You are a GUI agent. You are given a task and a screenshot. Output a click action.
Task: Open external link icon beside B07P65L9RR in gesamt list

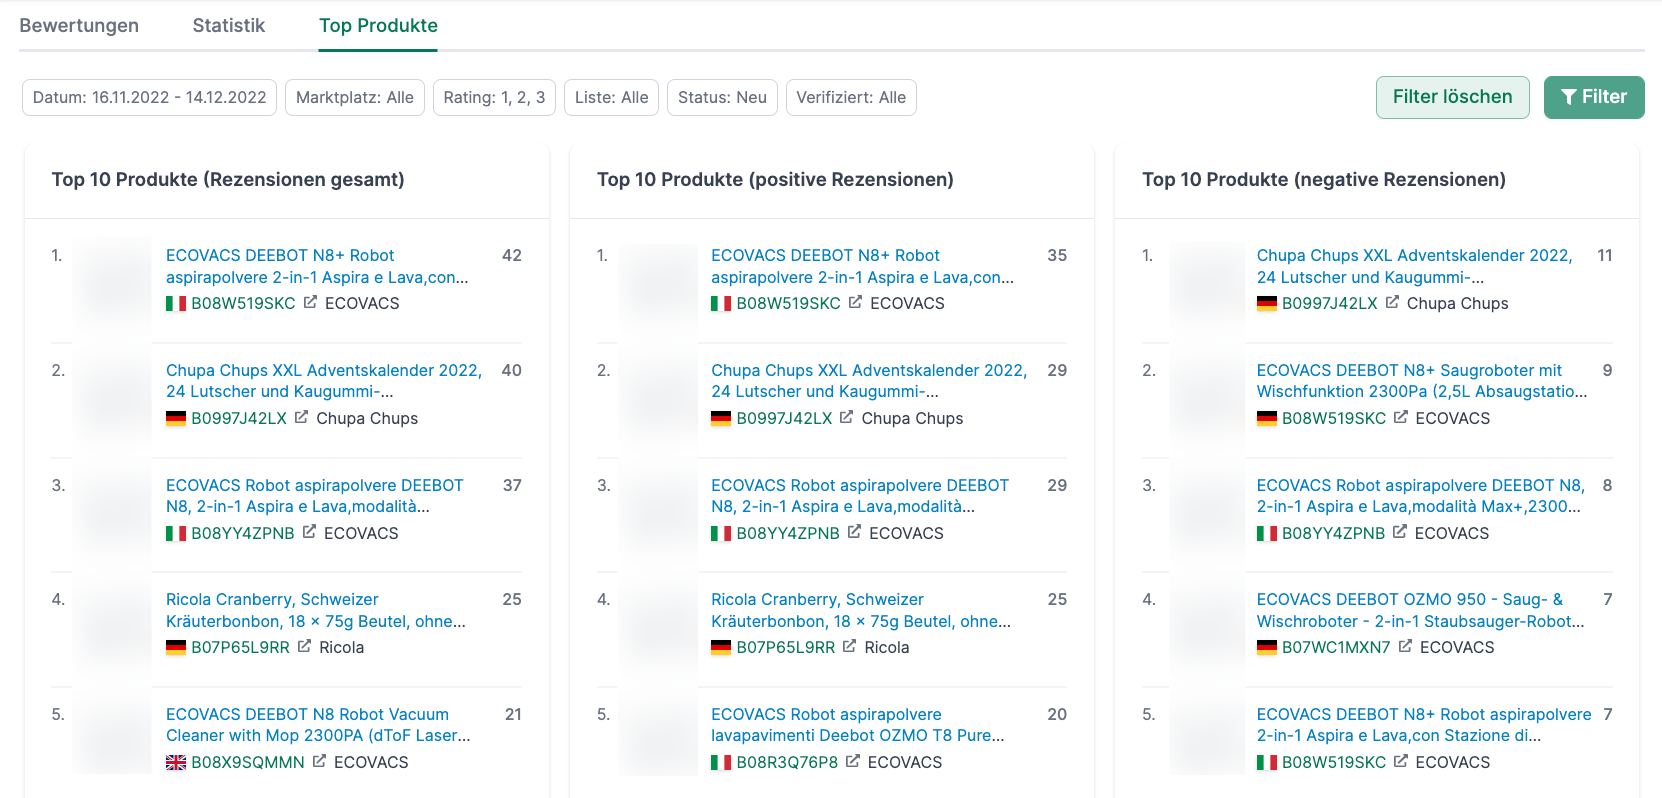[304, 646]
